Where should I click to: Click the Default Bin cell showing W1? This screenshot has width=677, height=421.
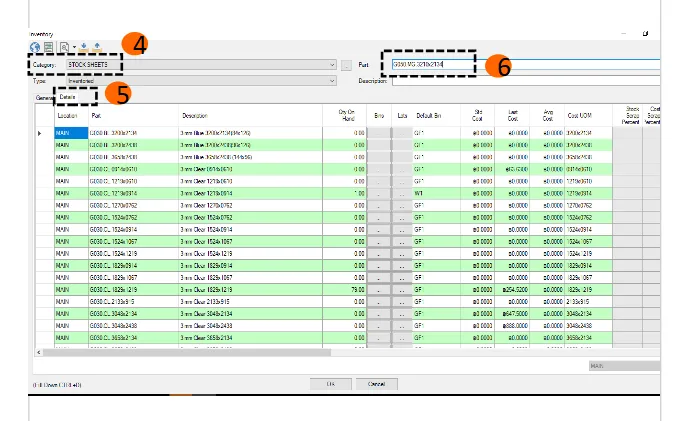pyautogui.click(x=437, y=193)
